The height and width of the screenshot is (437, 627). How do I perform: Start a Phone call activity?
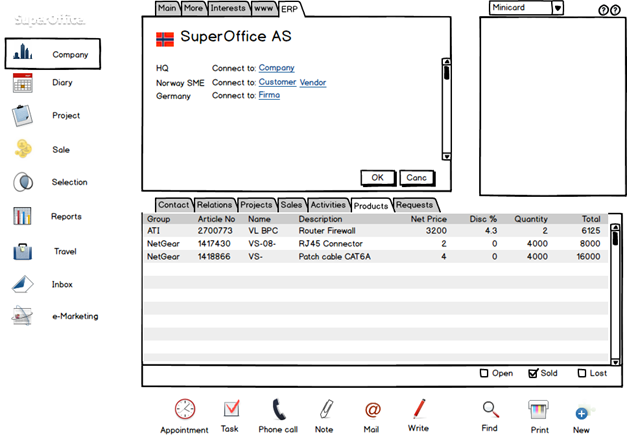pos(279,409)
